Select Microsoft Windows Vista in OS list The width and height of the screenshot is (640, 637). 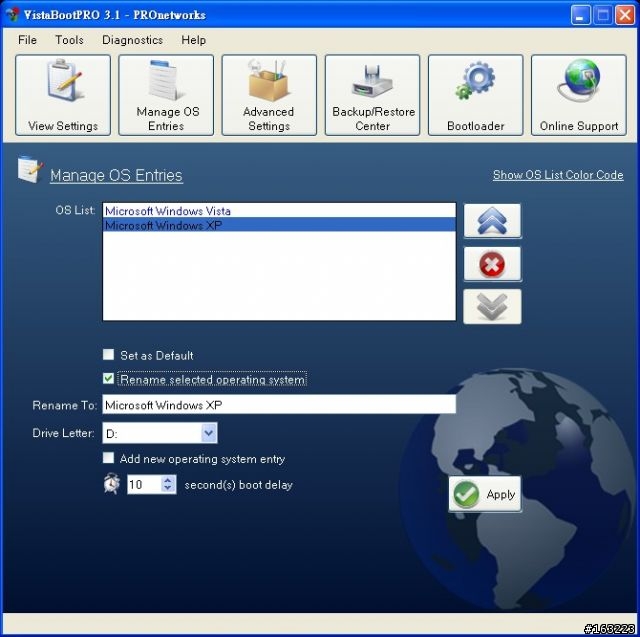279,211
